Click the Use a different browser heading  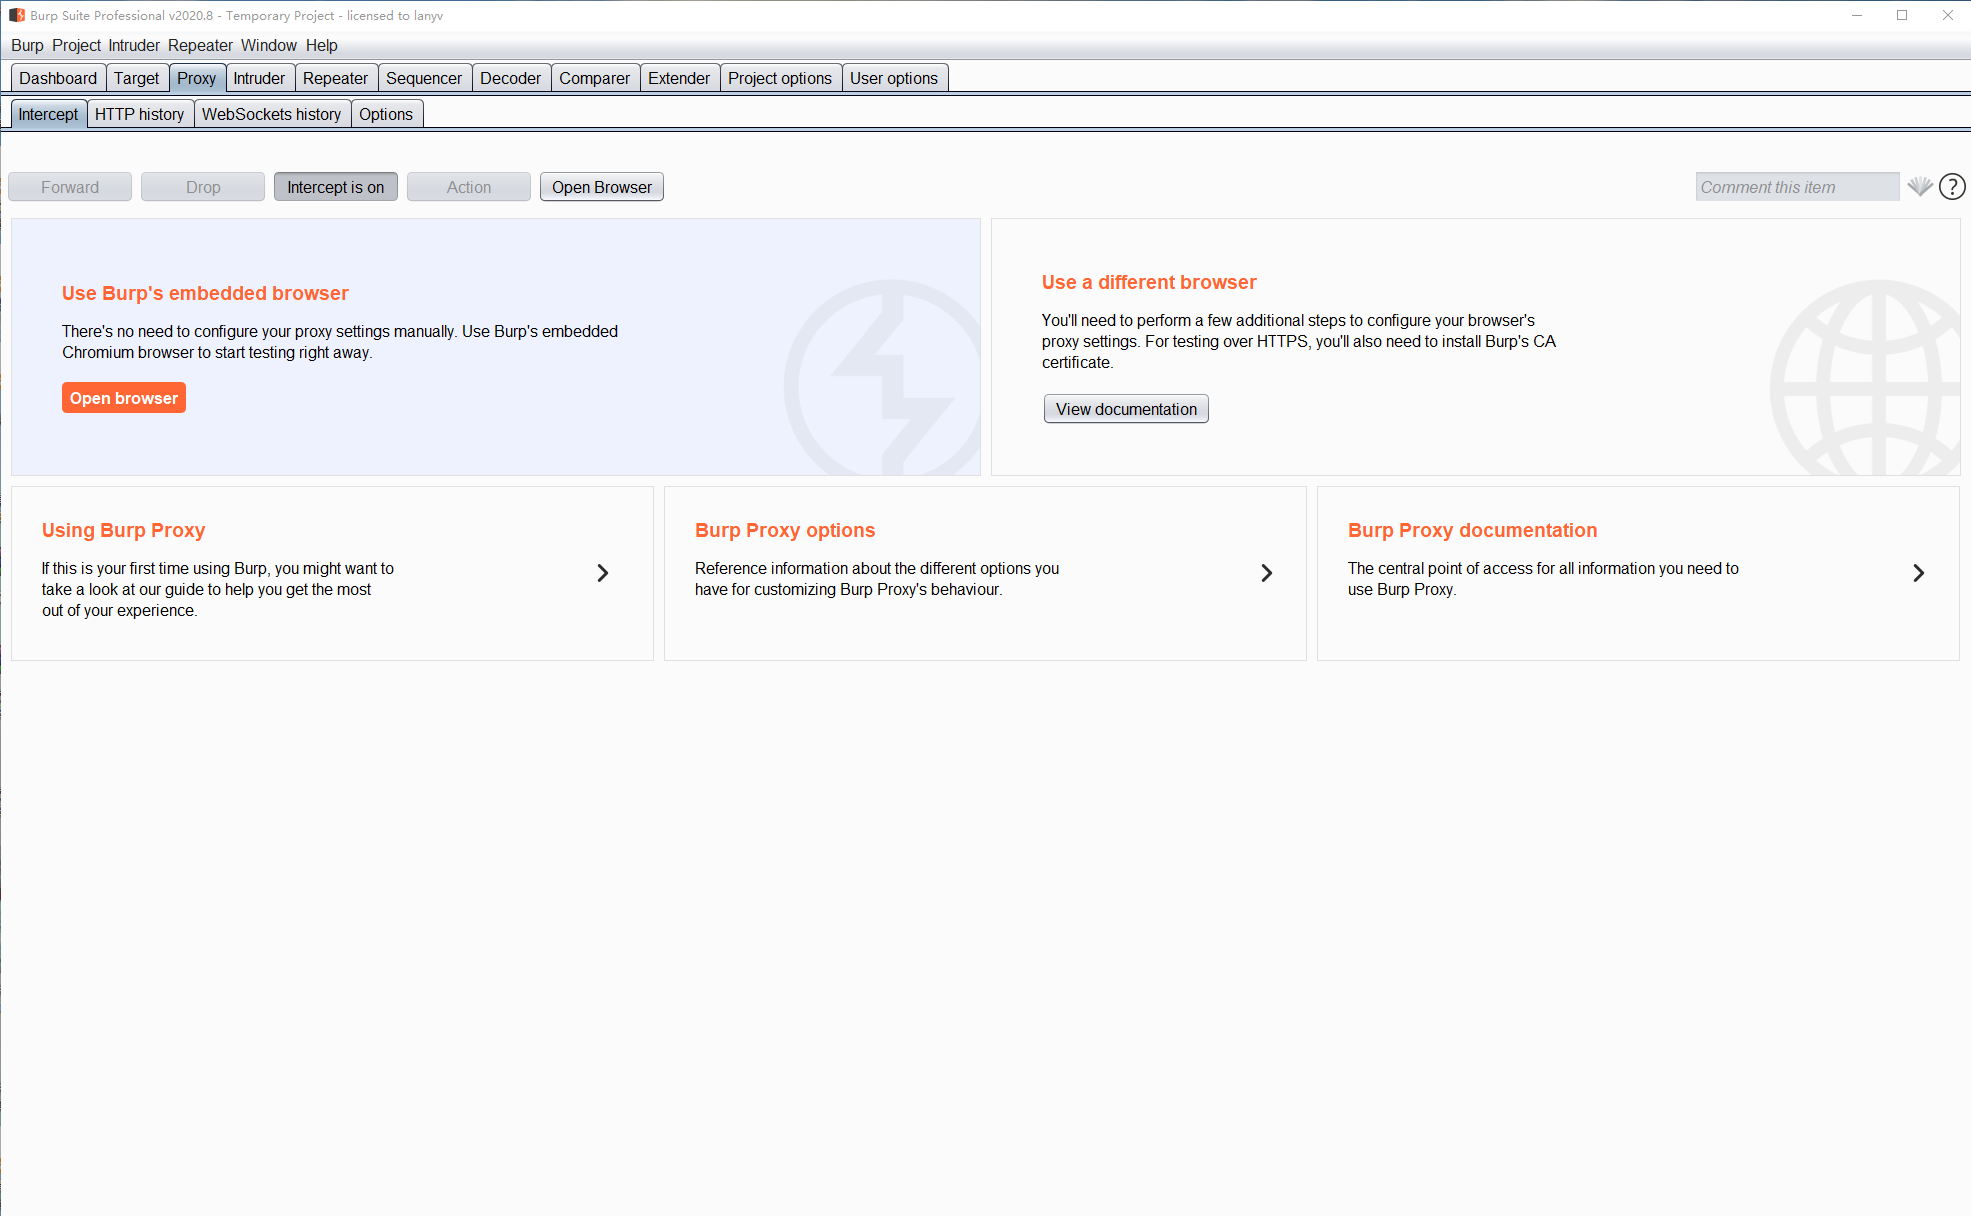[1149, 282]
